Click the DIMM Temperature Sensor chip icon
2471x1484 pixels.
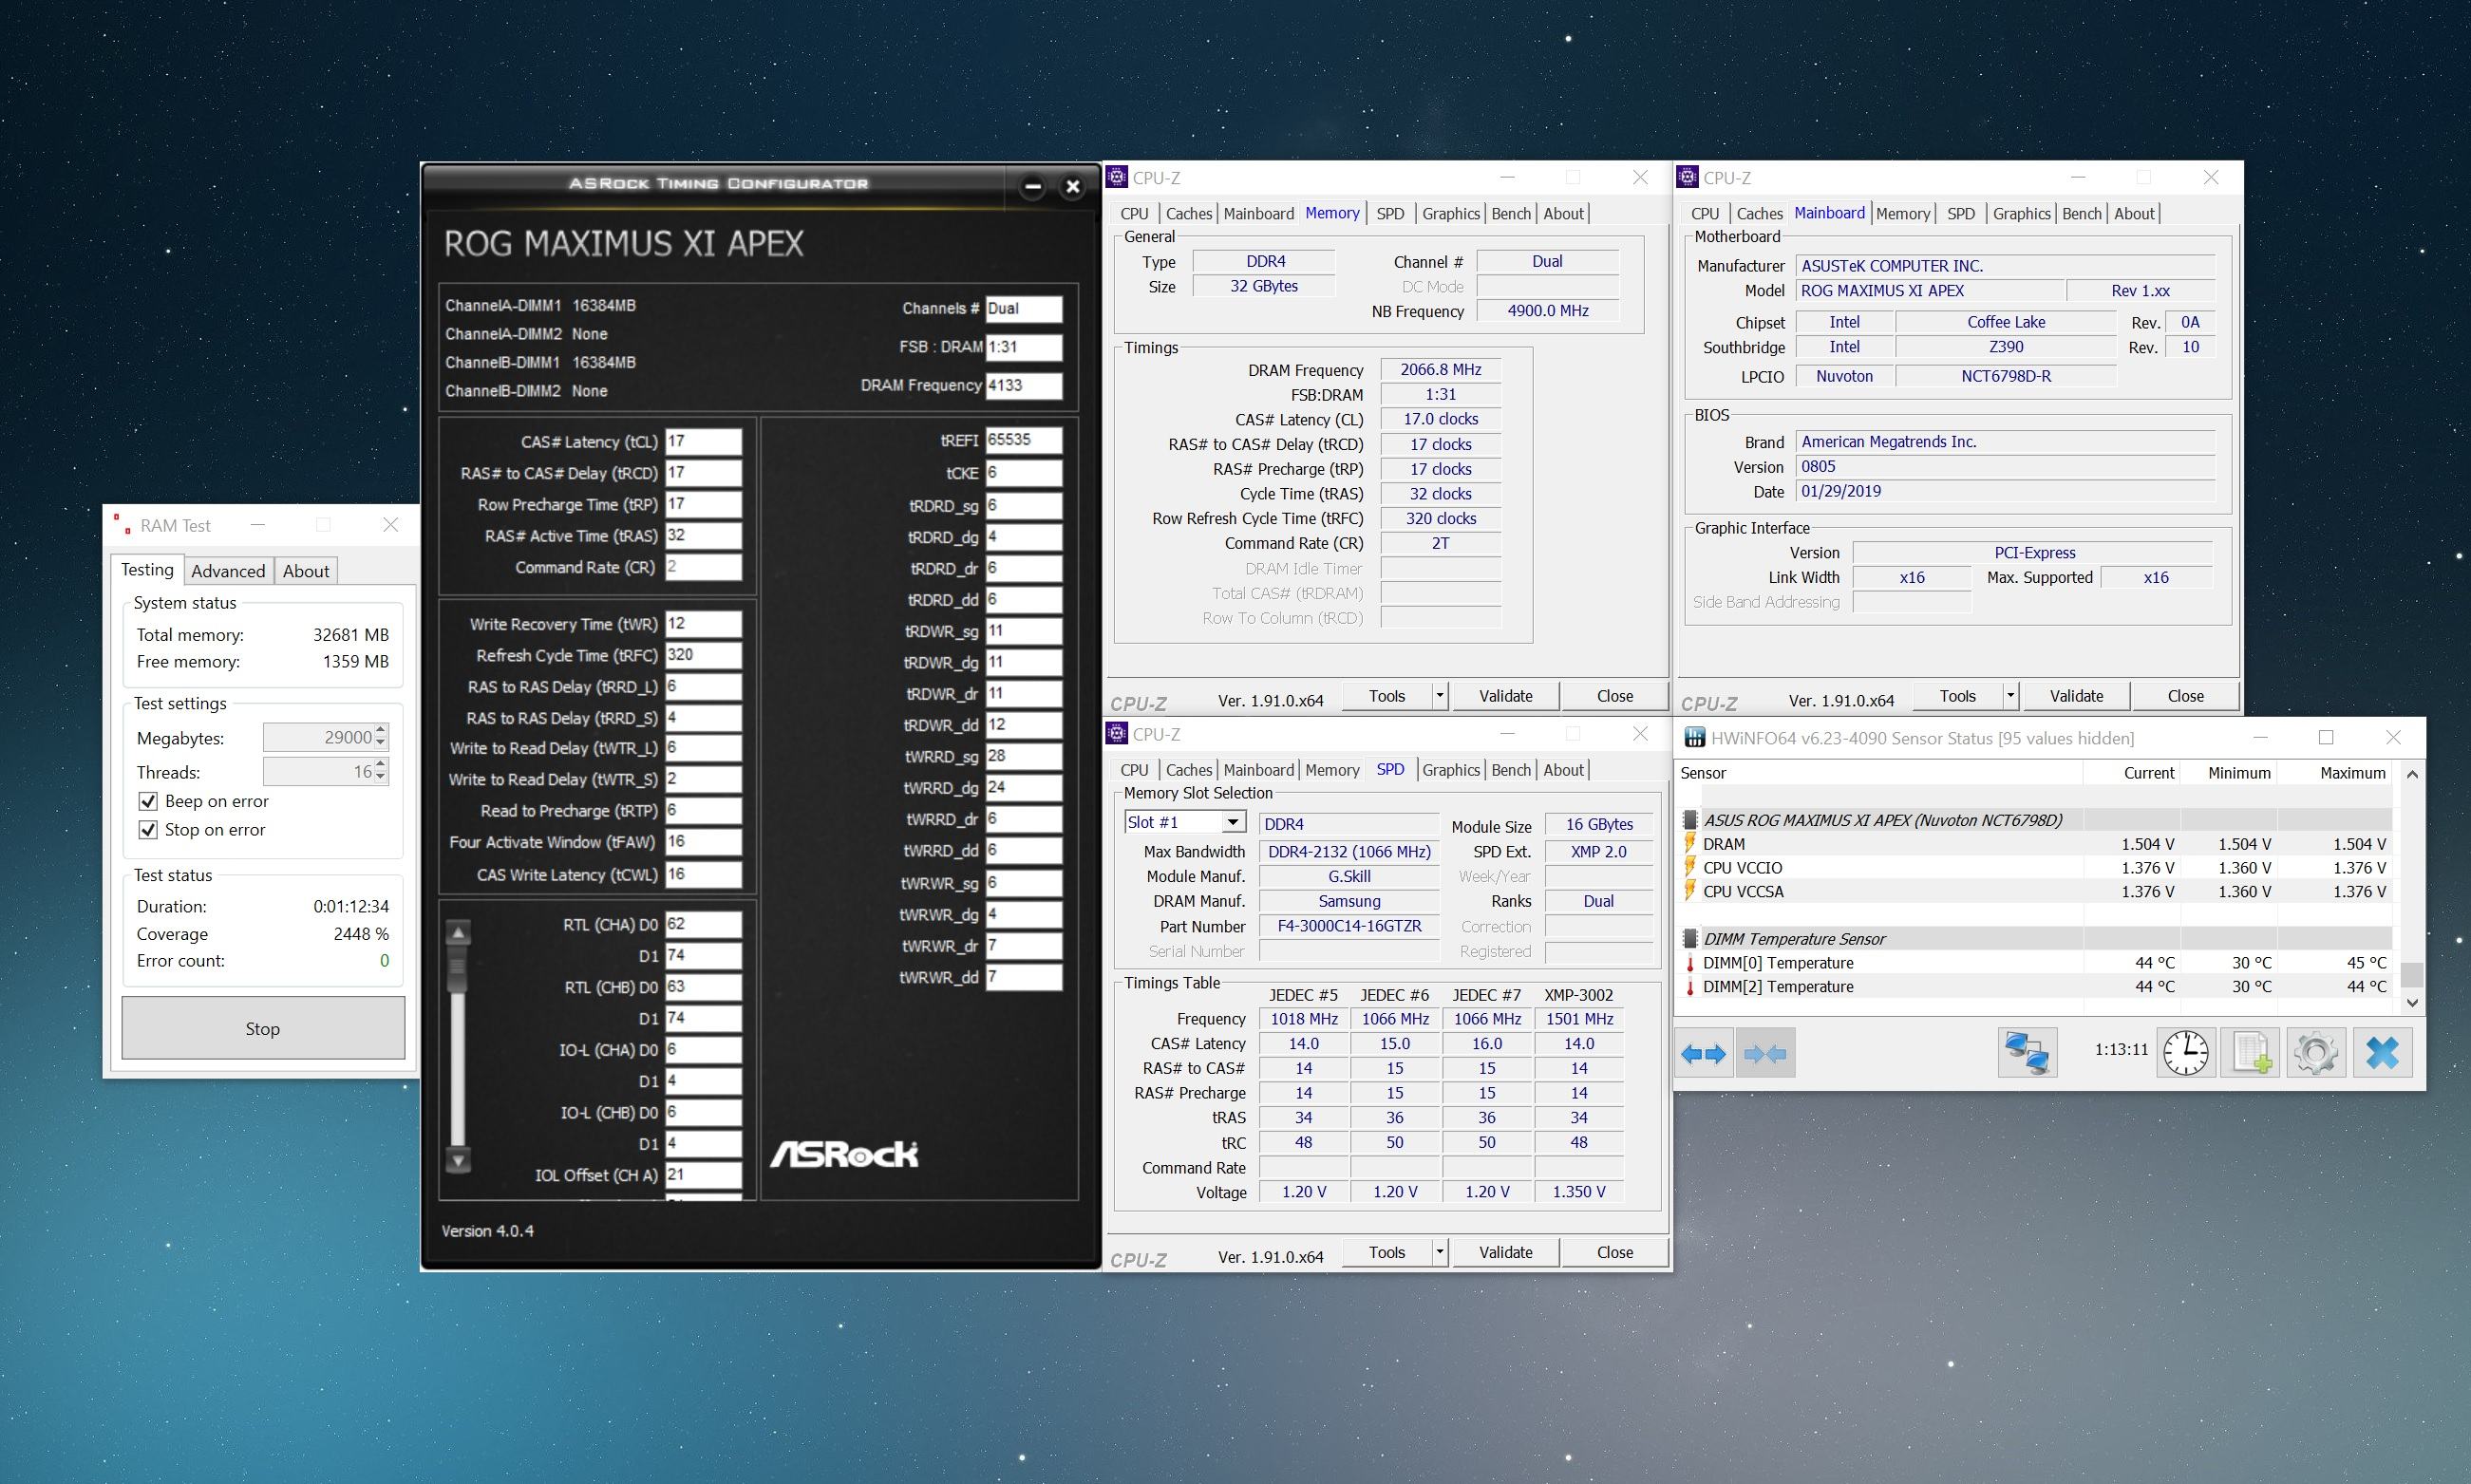tap(1690, 939)
